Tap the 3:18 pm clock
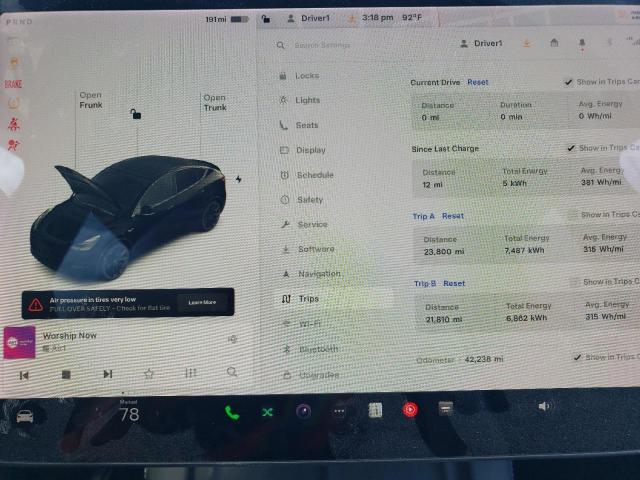 (x=377, y=18)
